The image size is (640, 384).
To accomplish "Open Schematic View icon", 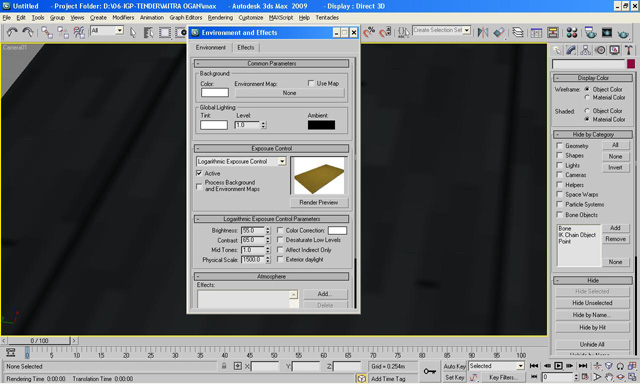I will tap(553, 32).
